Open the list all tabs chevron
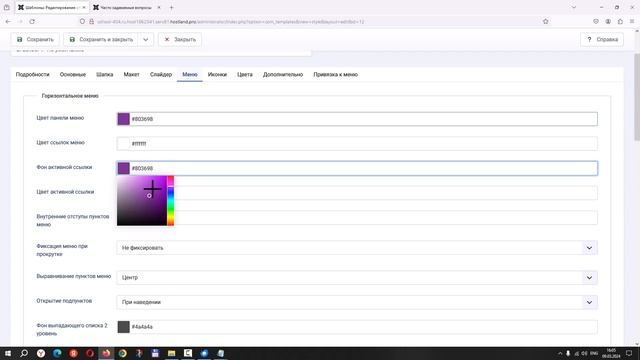This screenshot has height=360, width=640. click(573, 7)
